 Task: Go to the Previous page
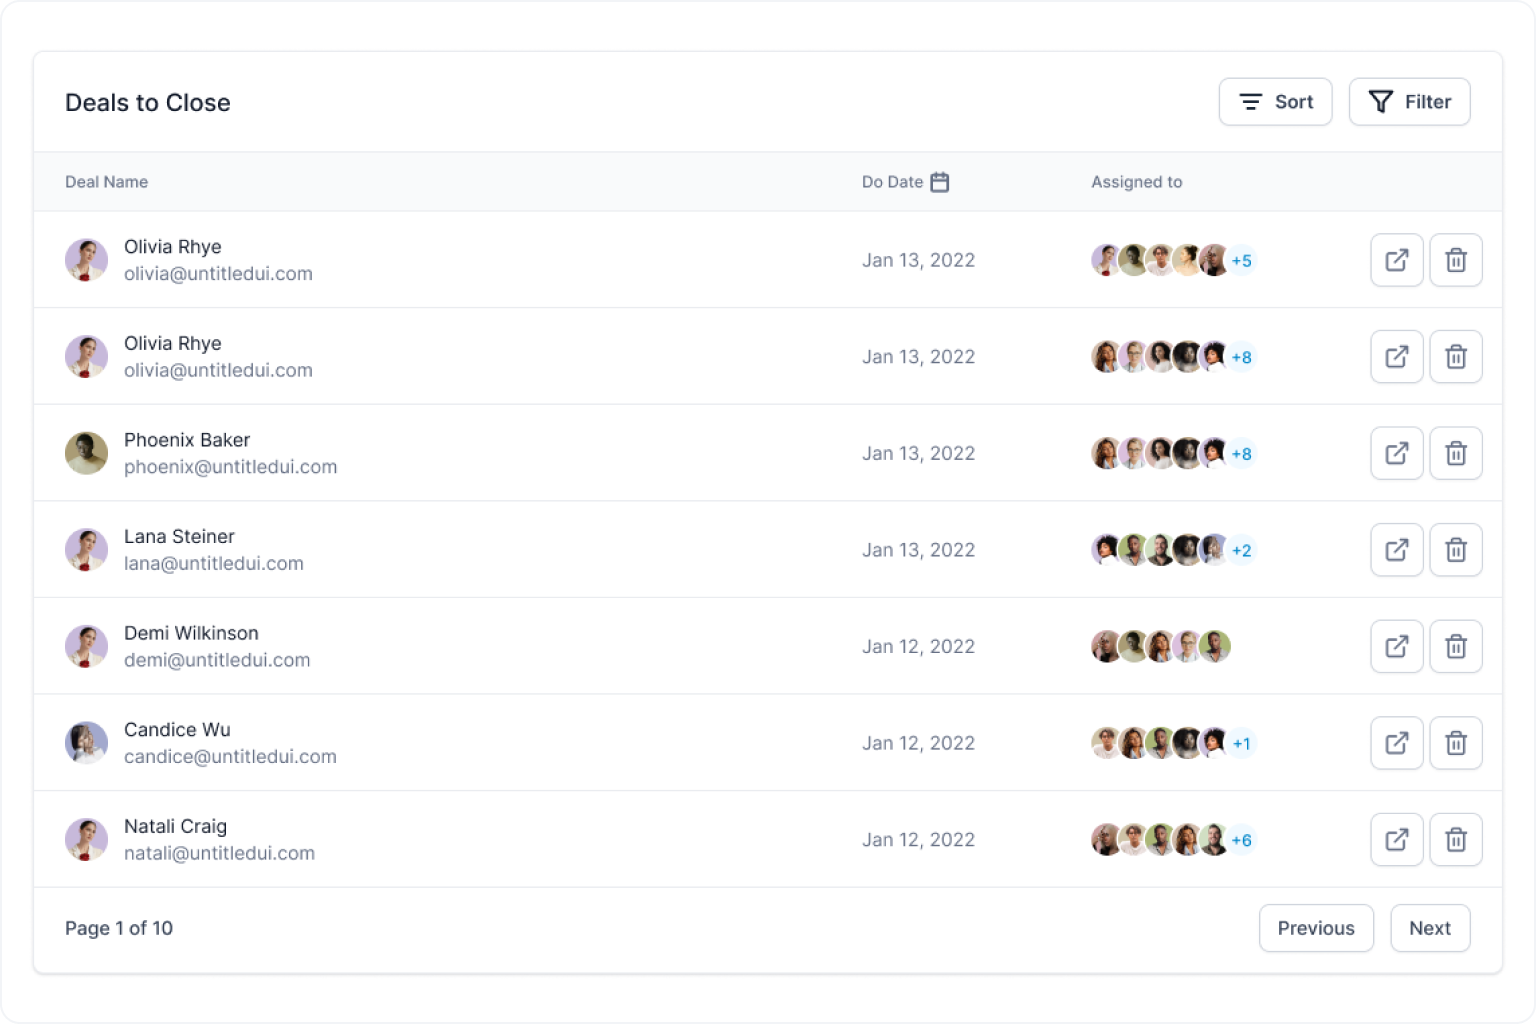pyautogui.click(x=1315, y=928)
